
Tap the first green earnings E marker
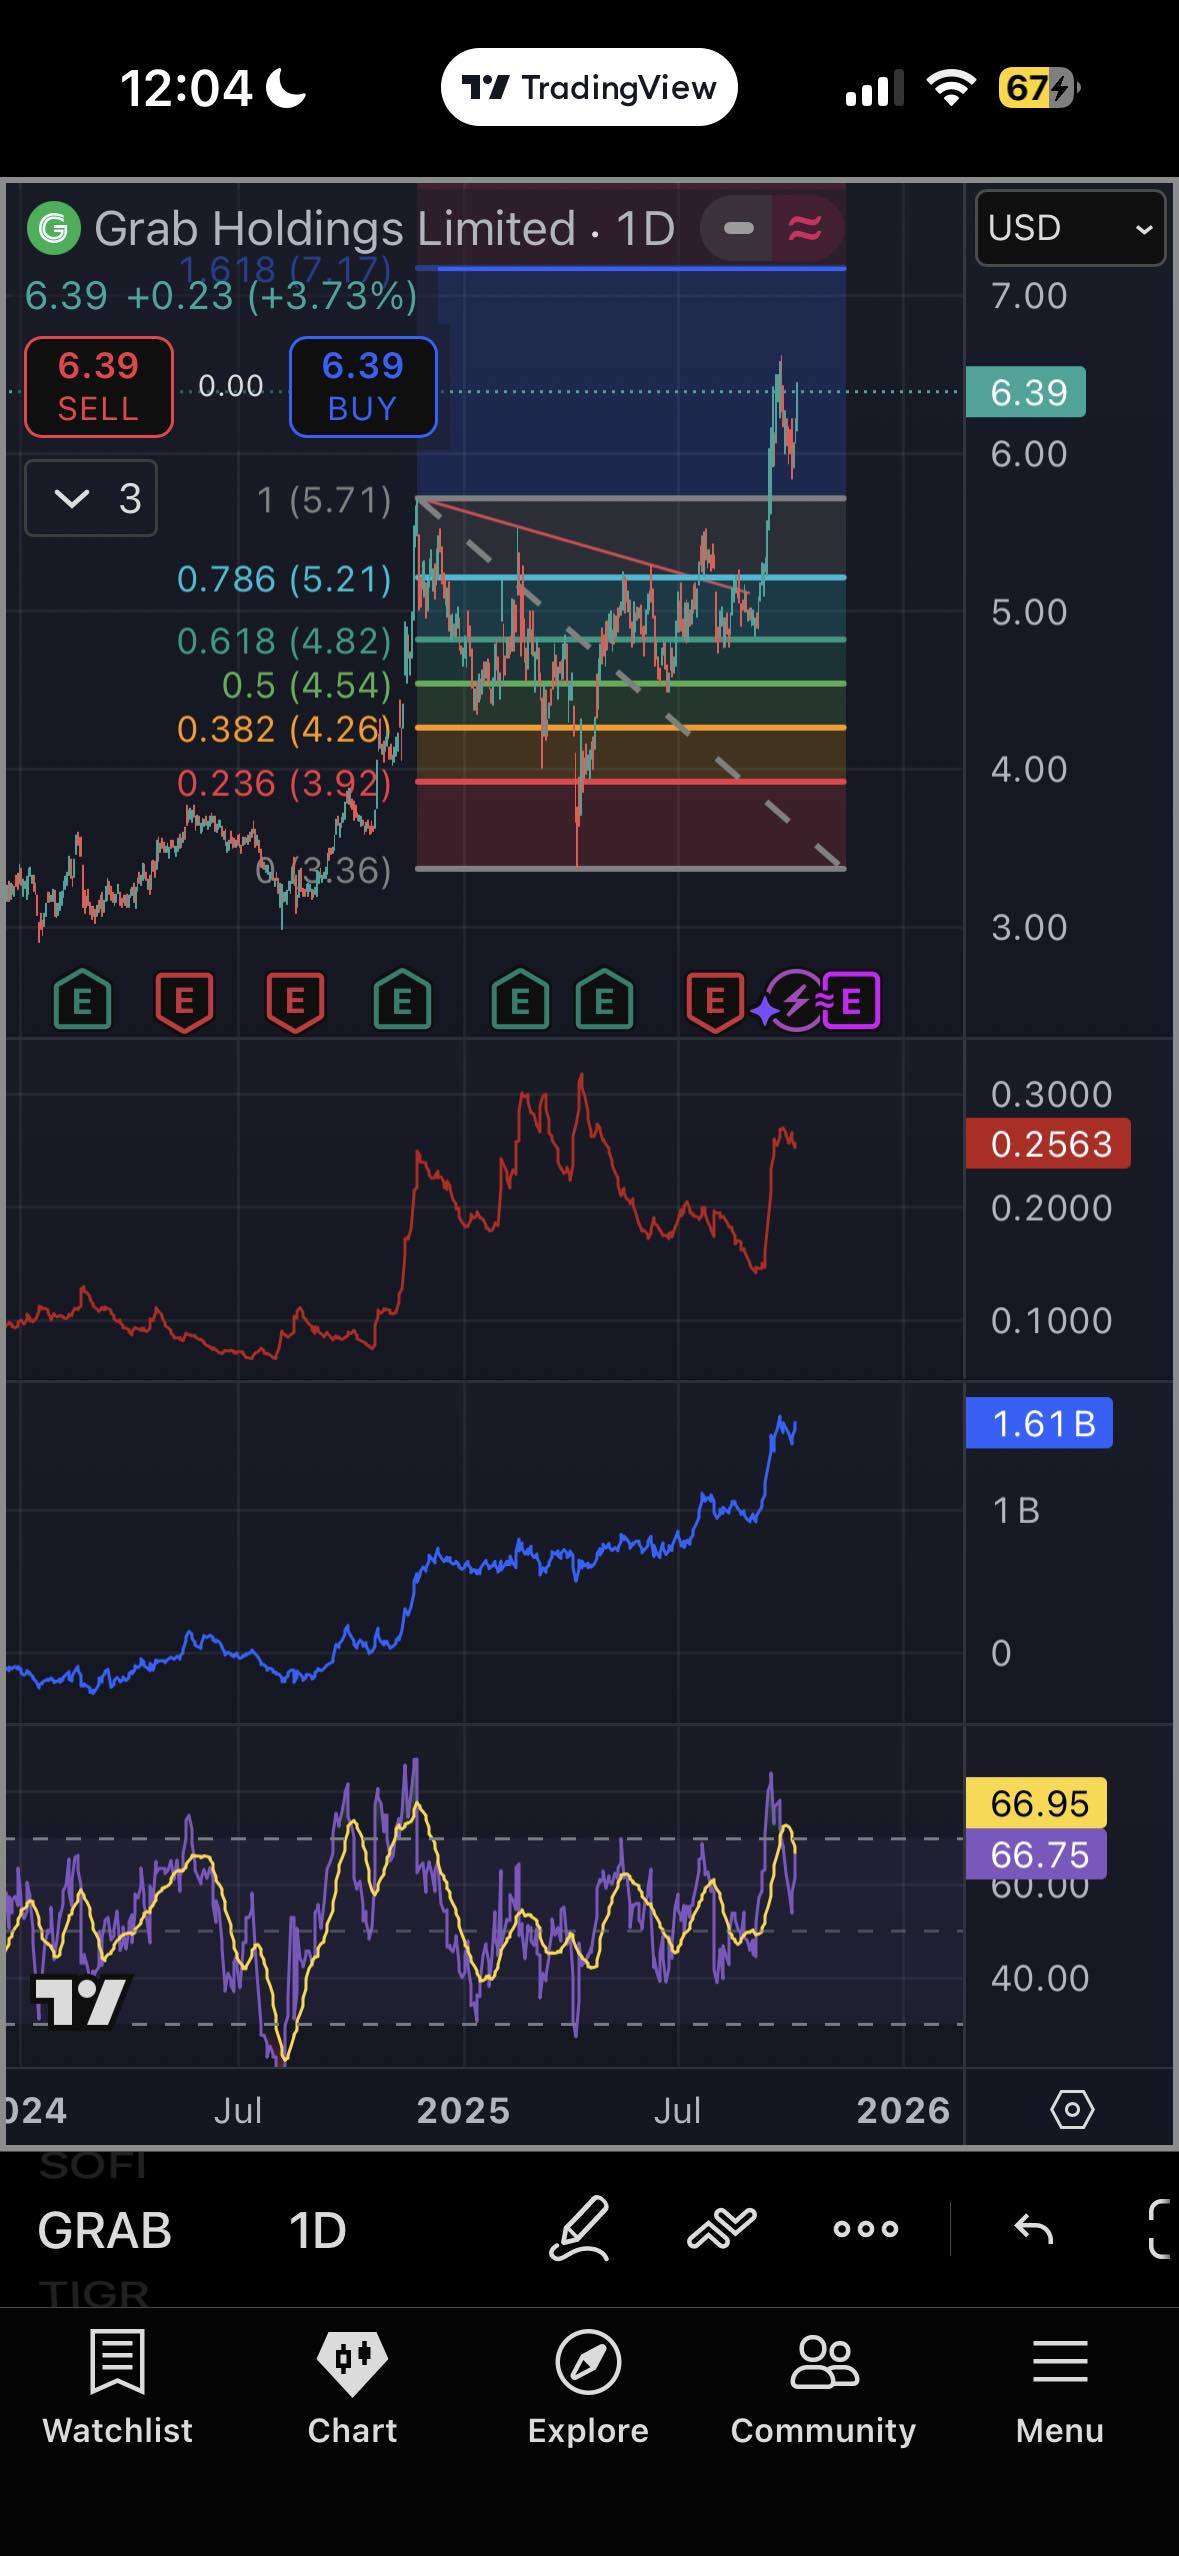[82, 1000]
